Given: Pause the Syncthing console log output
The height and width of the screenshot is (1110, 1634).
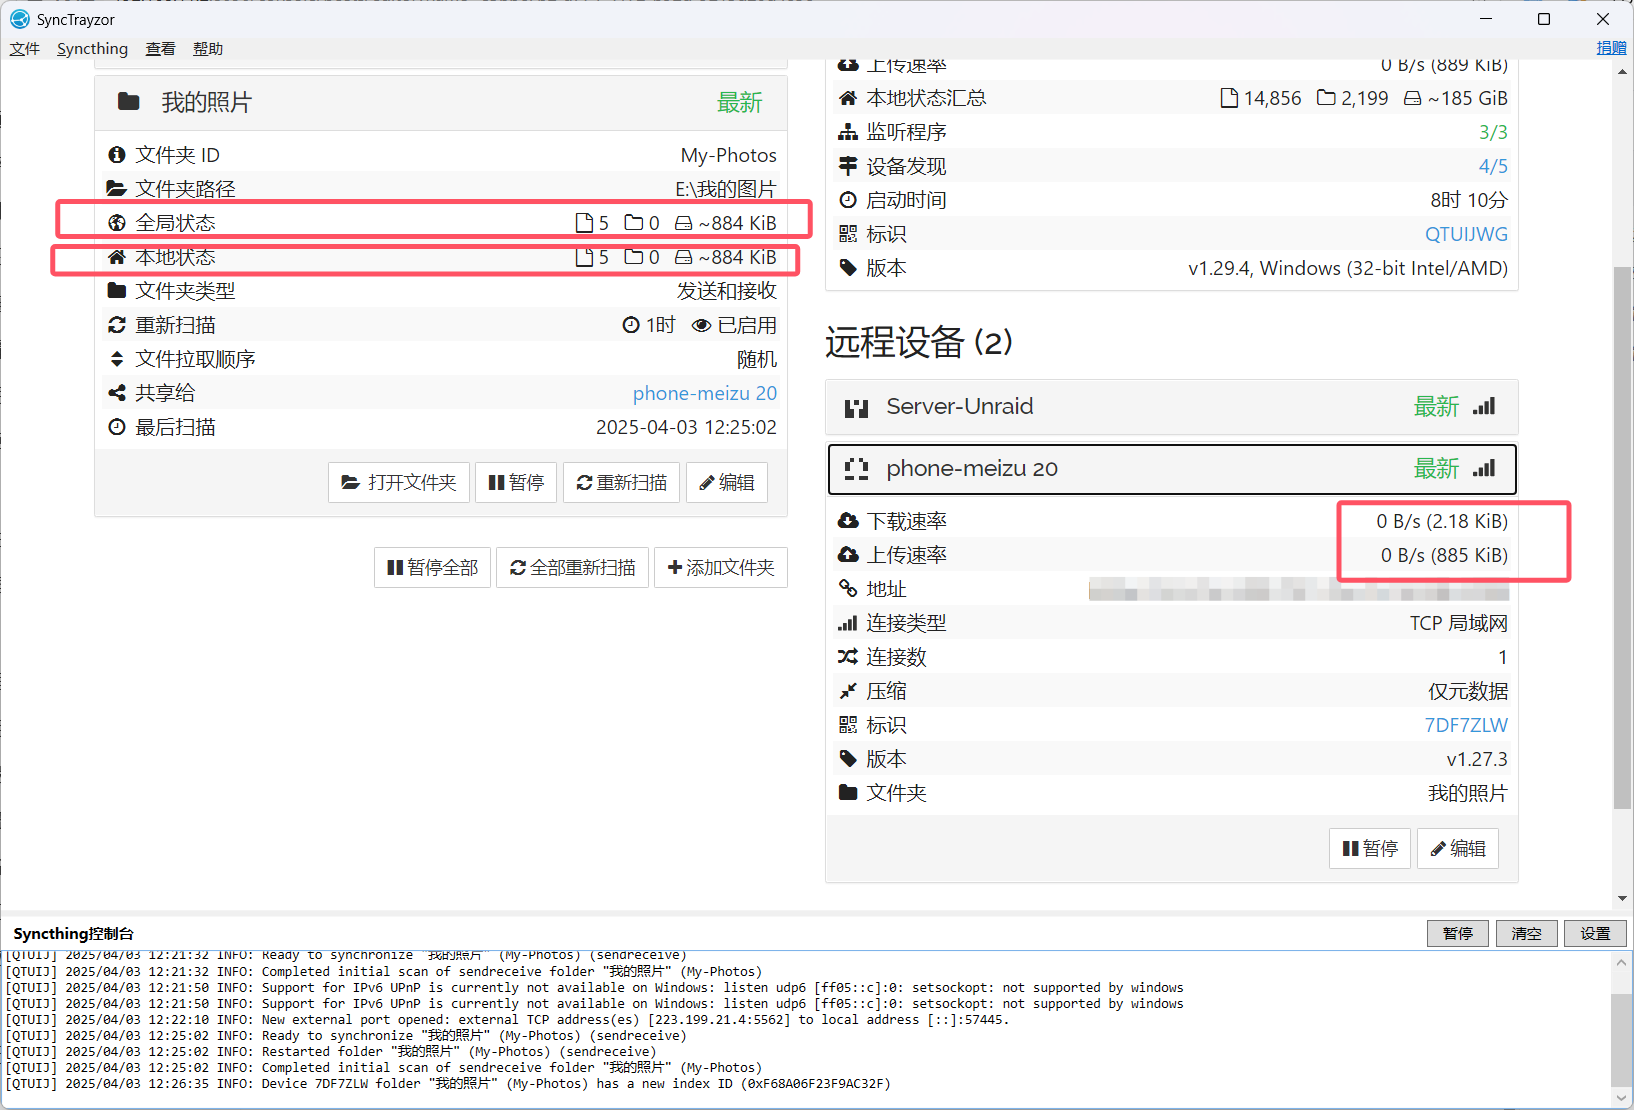Looking at the screenshot, I should coord(1457,933).
